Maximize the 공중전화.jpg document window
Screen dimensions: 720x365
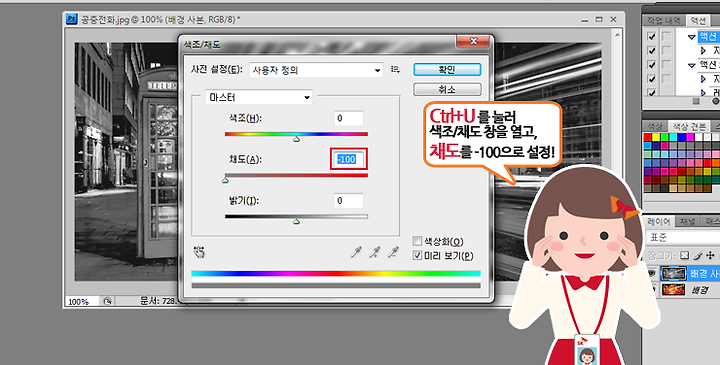[x=599, y=19]
